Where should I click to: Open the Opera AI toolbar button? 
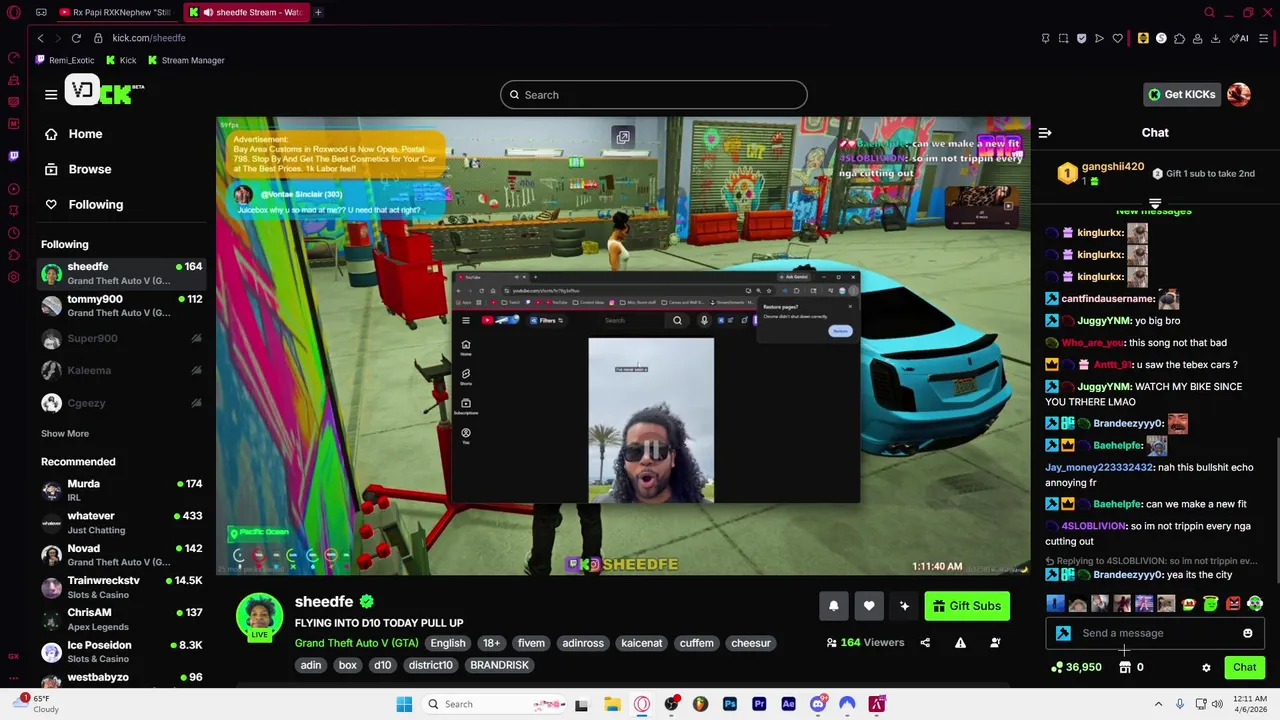1241,38
